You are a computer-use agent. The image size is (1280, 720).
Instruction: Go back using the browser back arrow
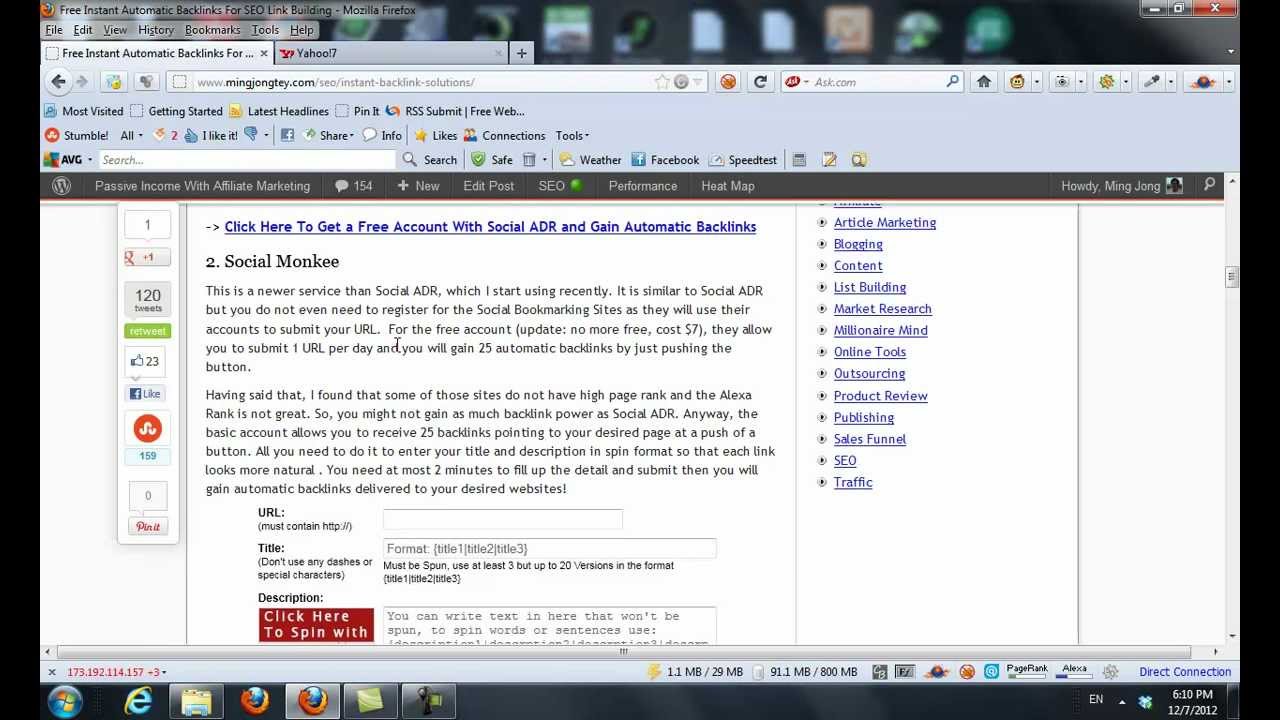pyautogui.click(x=58, y=82)
